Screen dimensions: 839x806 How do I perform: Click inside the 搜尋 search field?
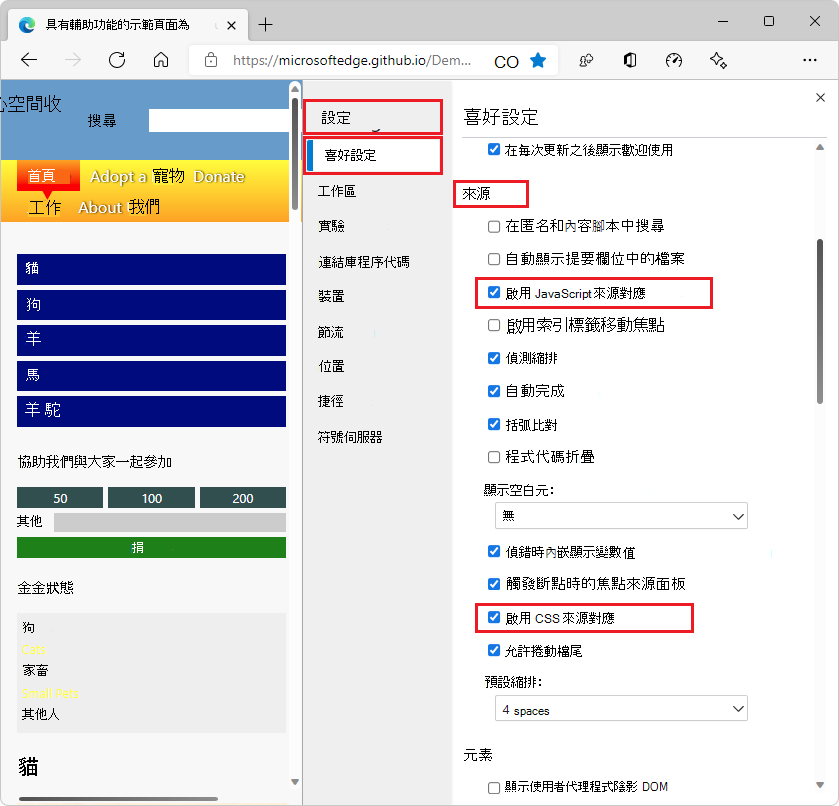[x=216, y=121]
